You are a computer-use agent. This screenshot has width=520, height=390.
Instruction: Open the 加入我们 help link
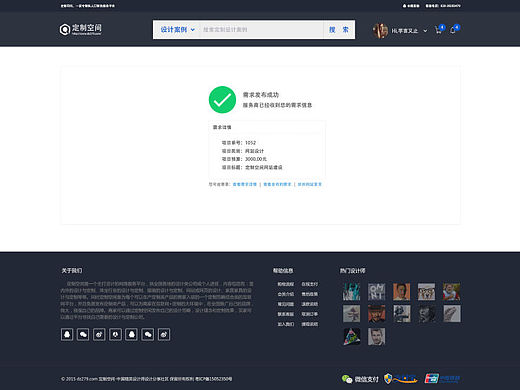tap(286, 324)
